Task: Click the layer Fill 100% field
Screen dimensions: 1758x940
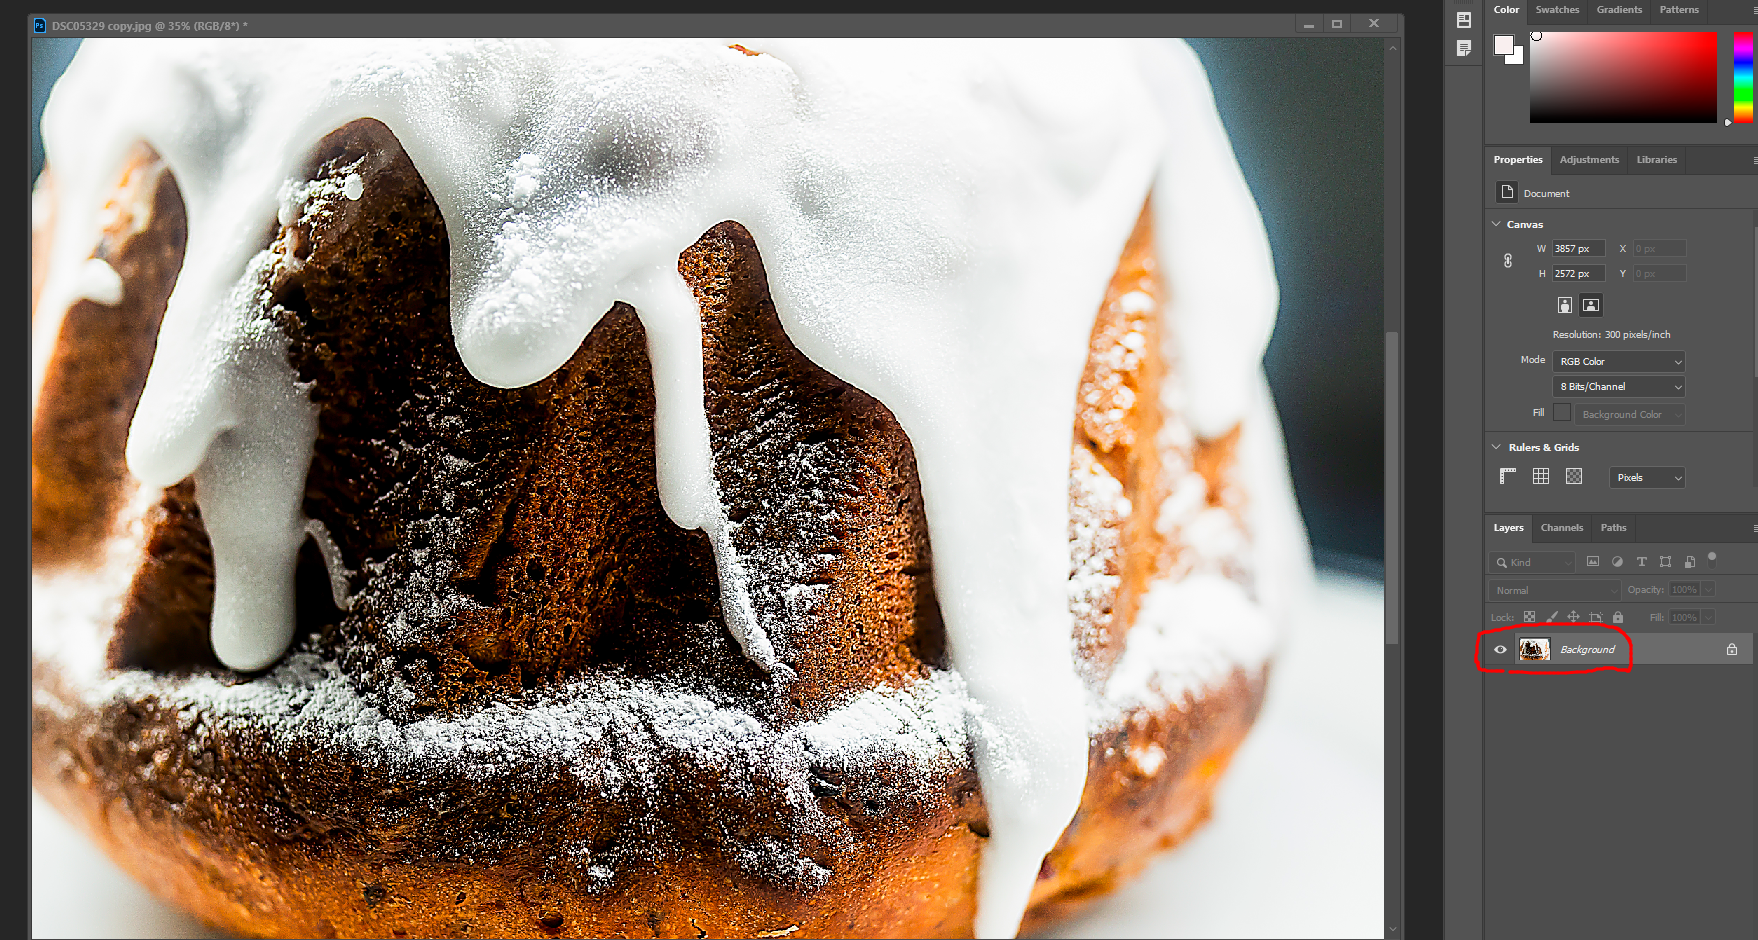Action: [x=1684, y=617]
